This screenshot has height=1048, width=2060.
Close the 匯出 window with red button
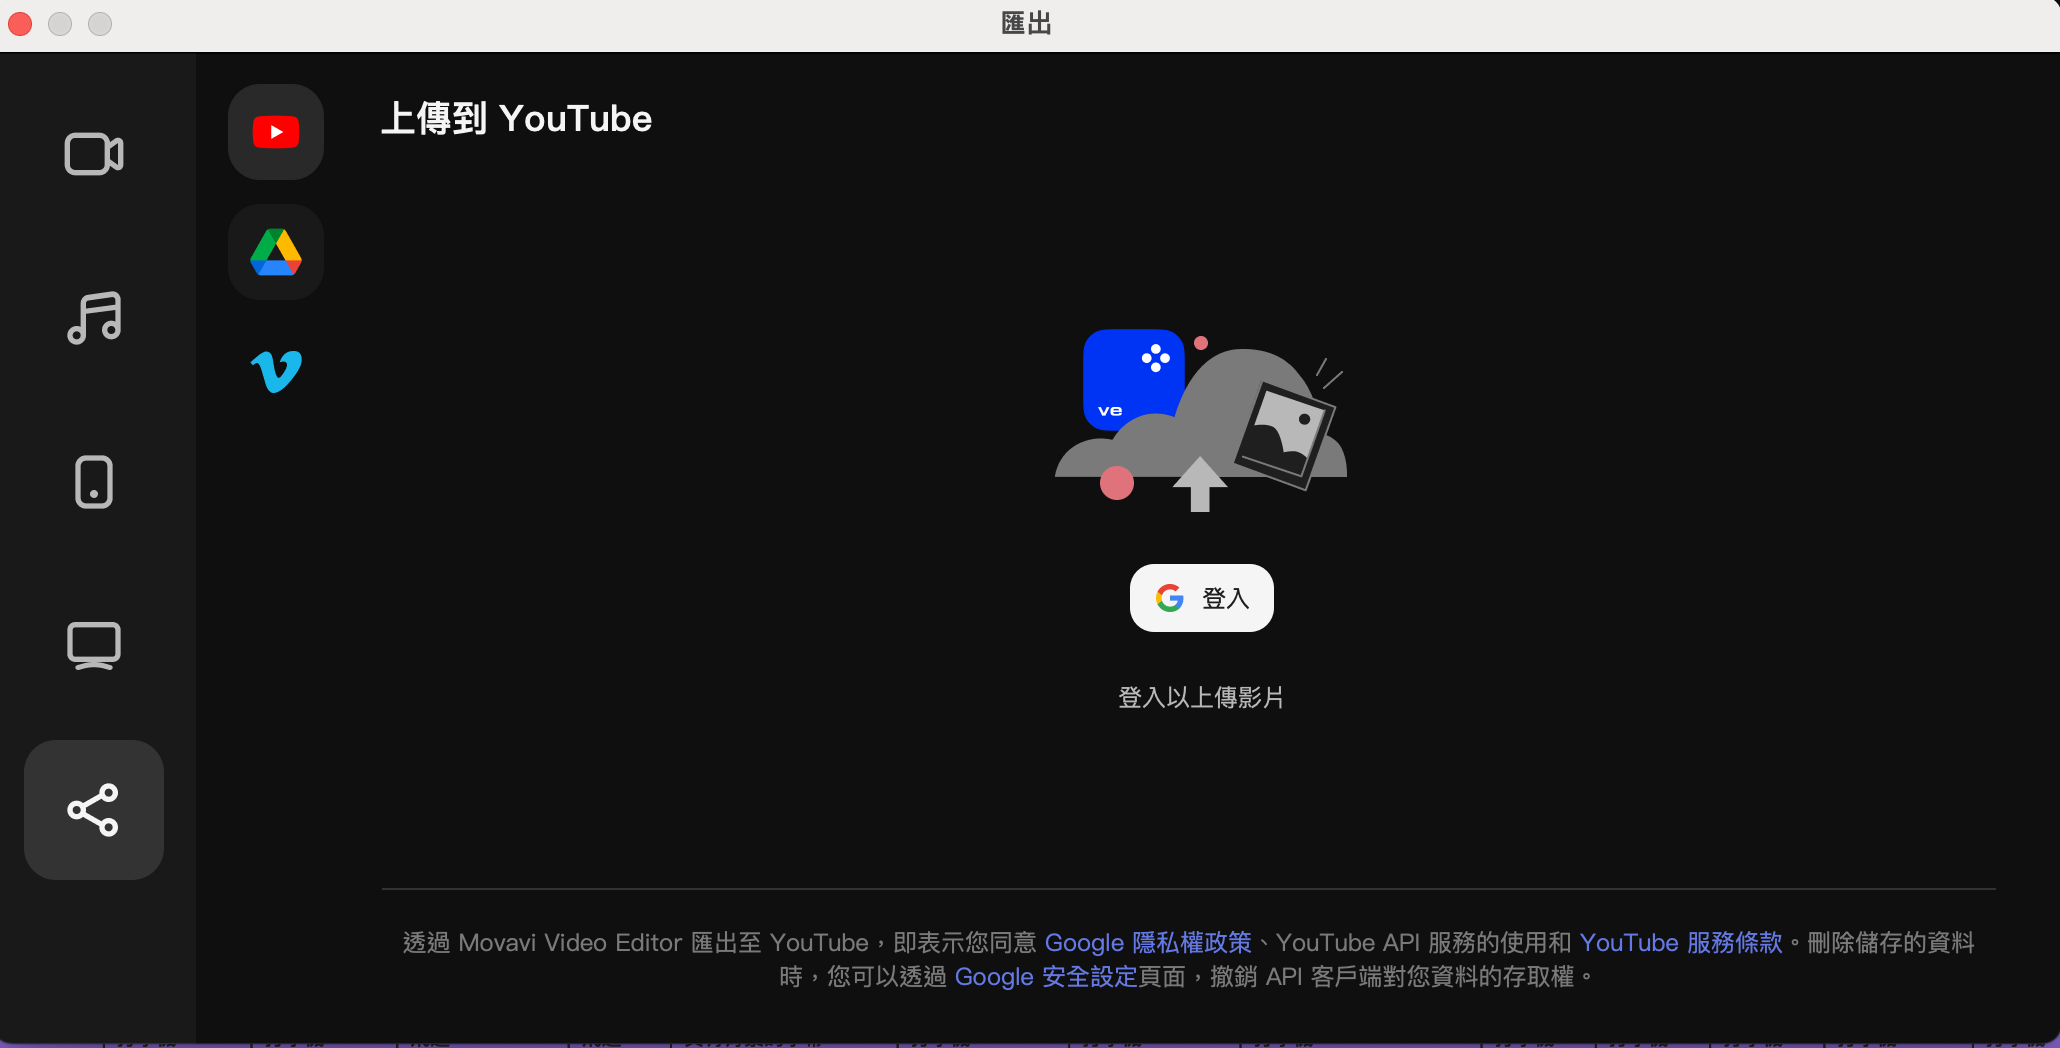pos(20,24)
